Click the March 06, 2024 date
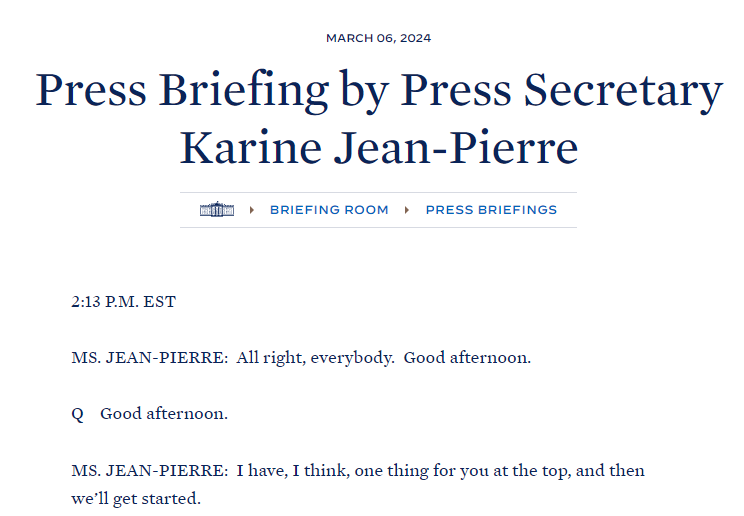 point(378,38)
